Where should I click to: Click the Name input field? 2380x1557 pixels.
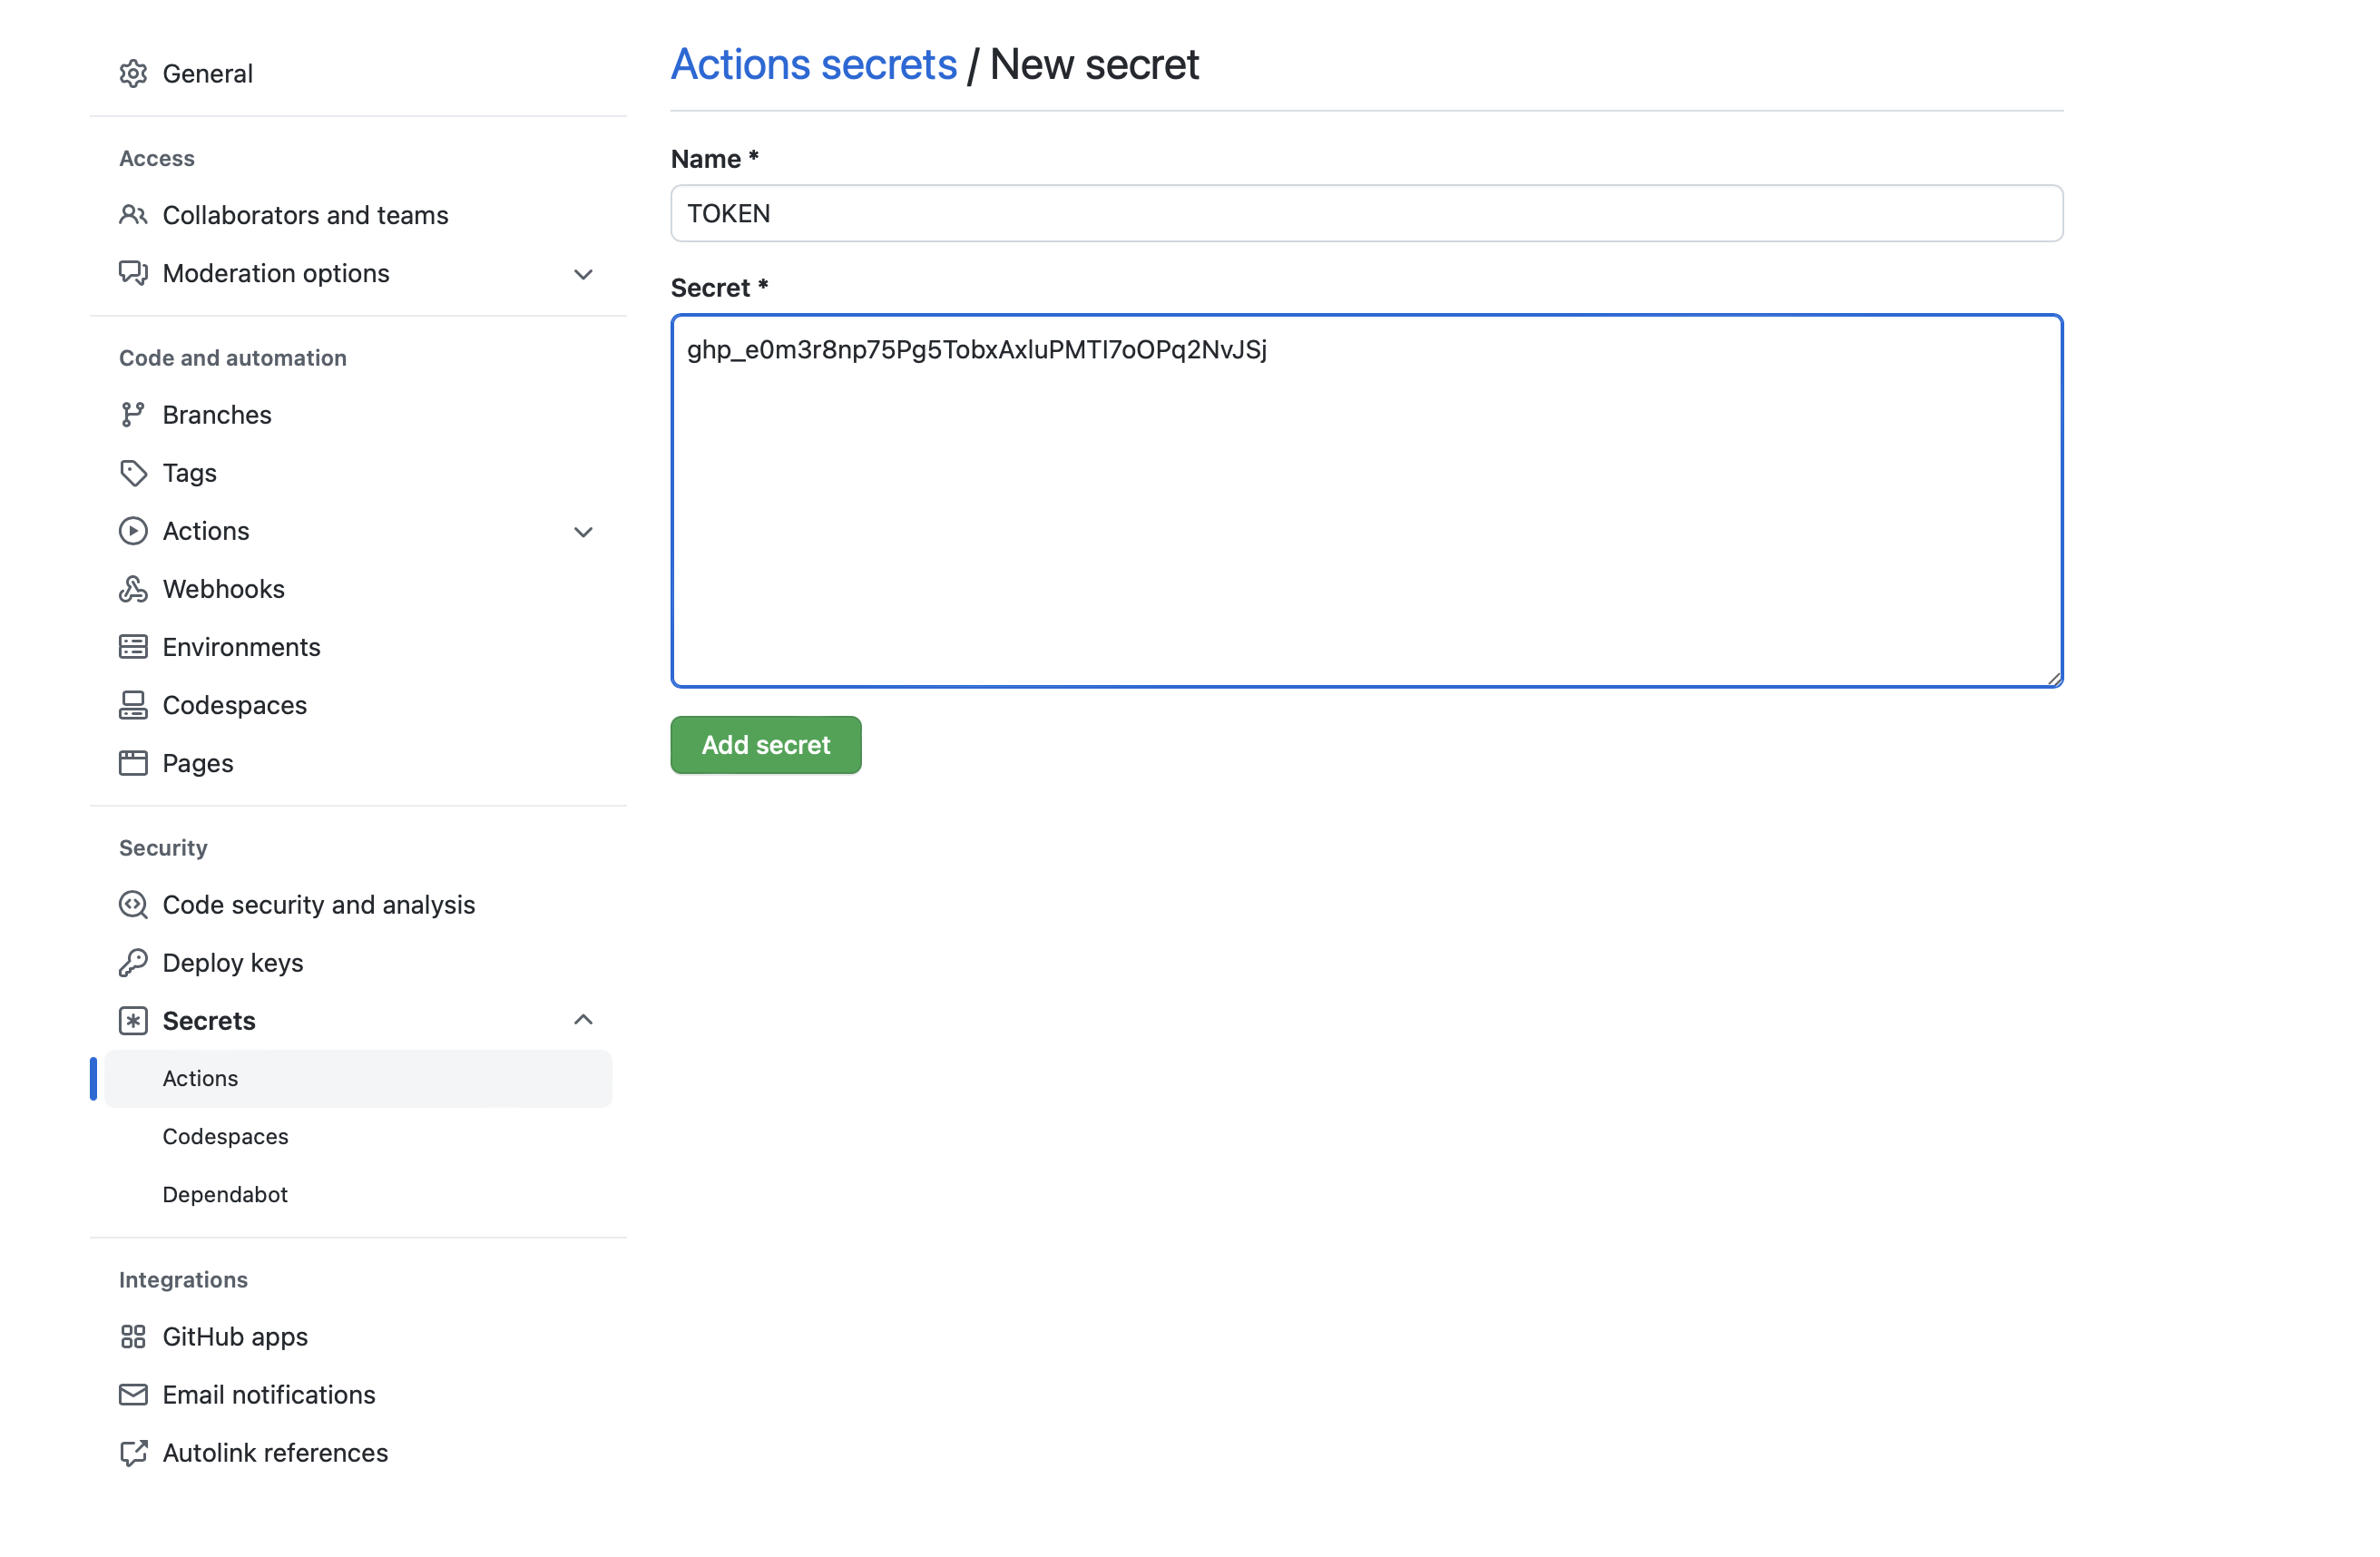1366,213
